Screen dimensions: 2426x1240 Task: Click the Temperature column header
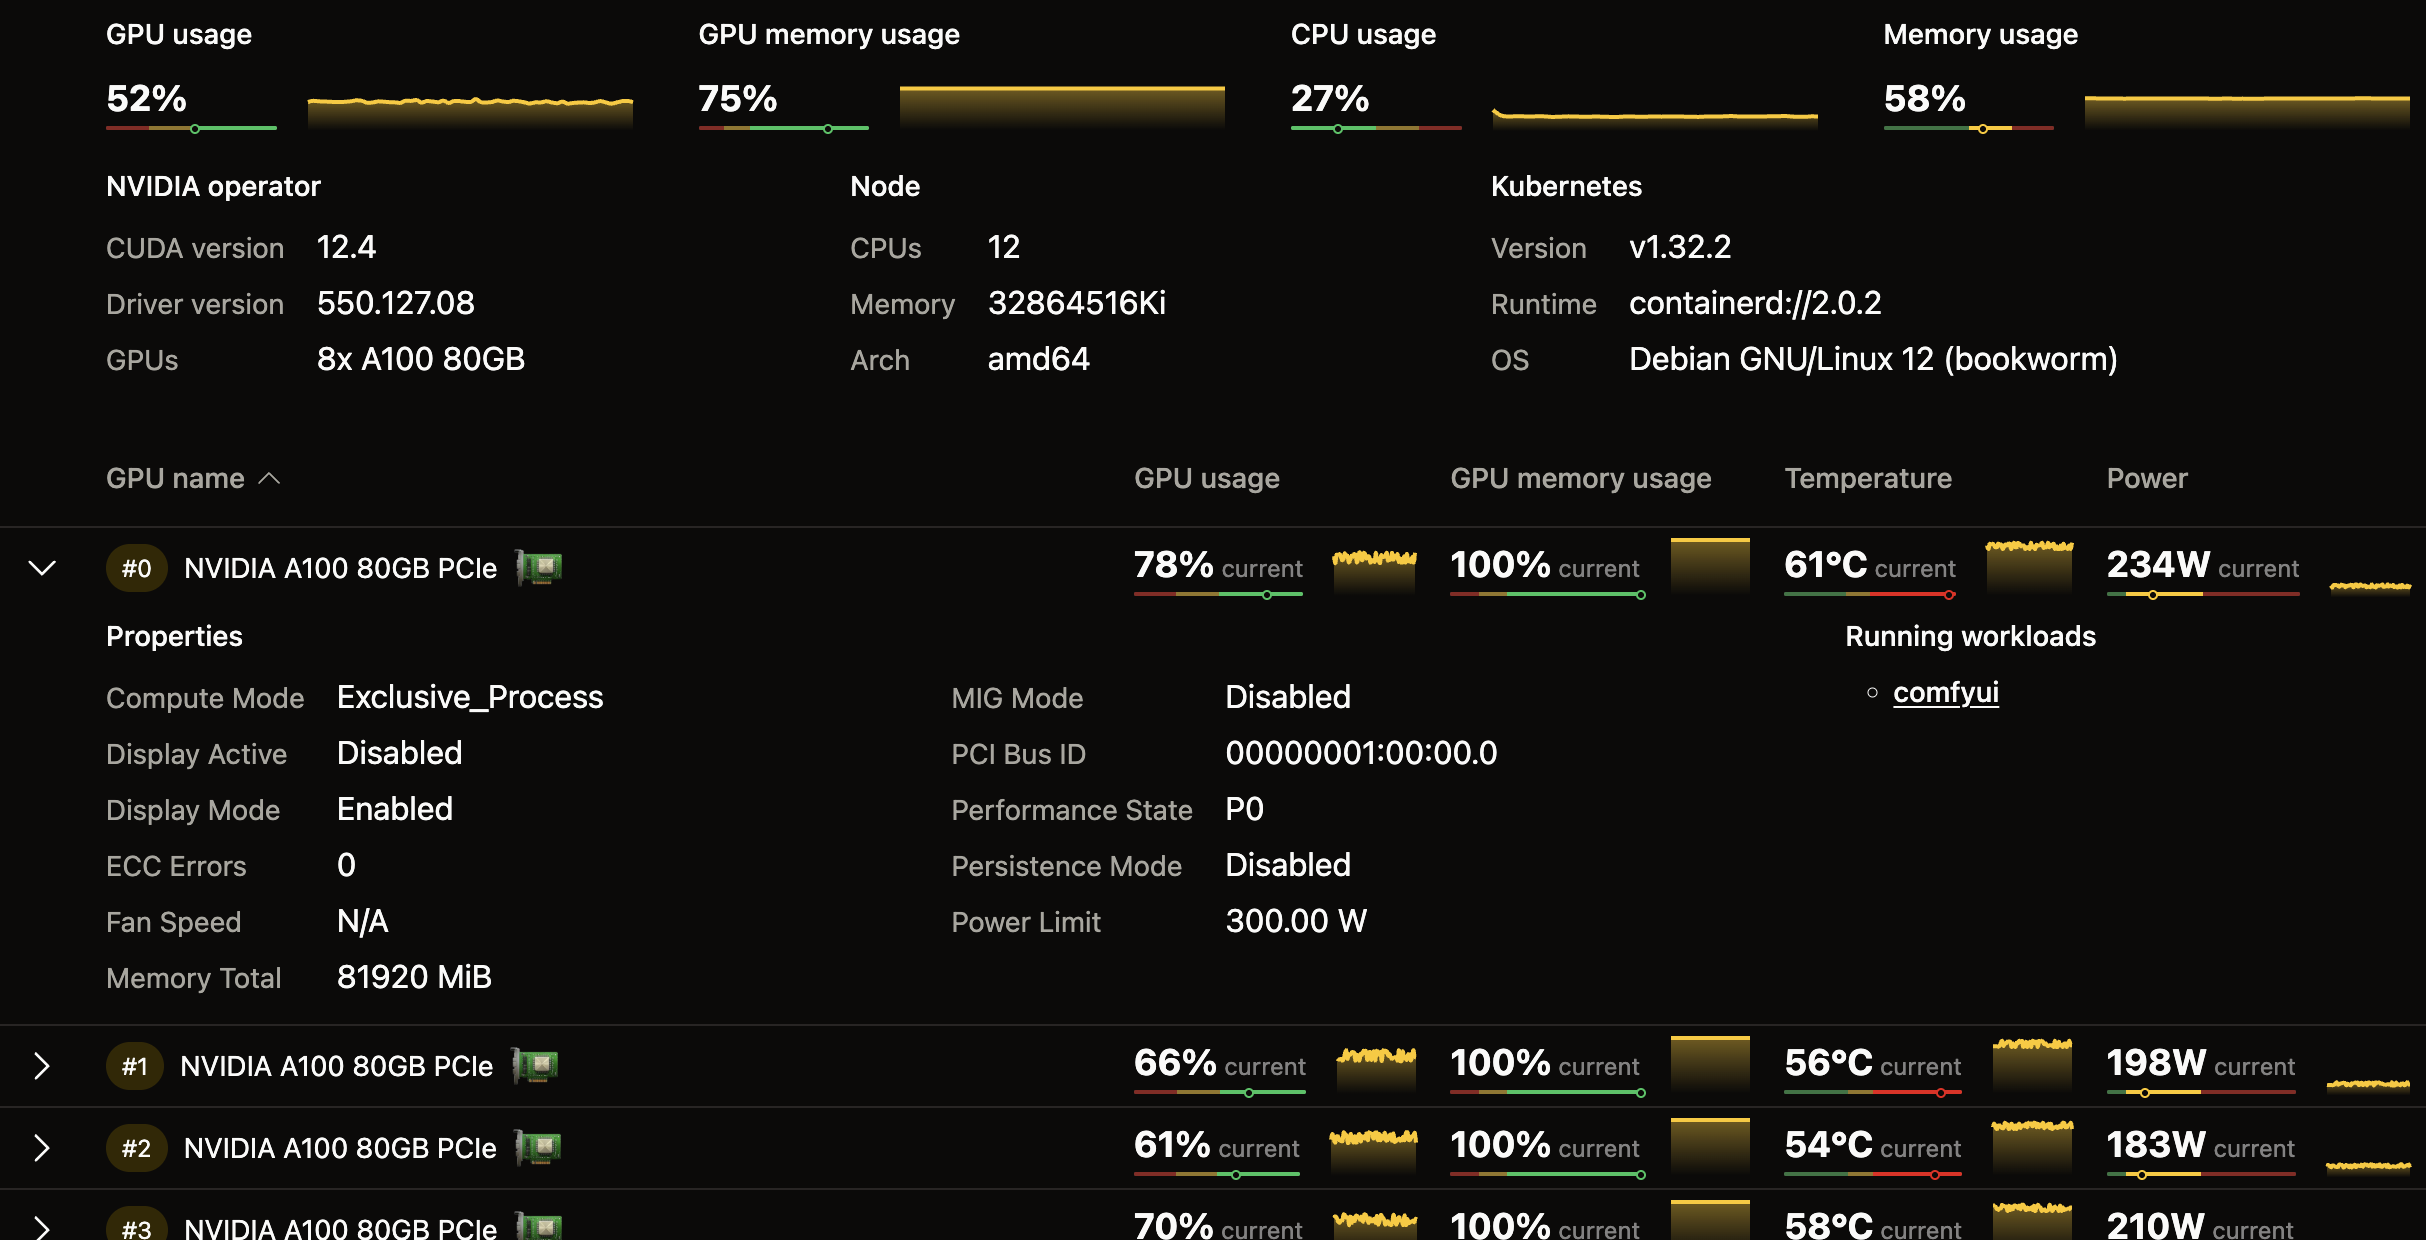pos(1867,478)
